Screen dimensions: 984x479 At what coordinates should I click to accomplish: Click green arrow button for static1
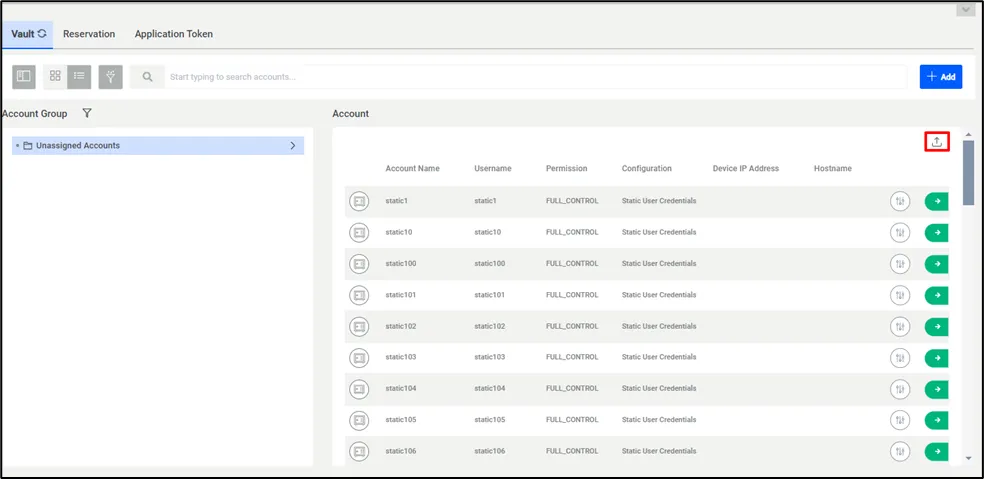936,202
